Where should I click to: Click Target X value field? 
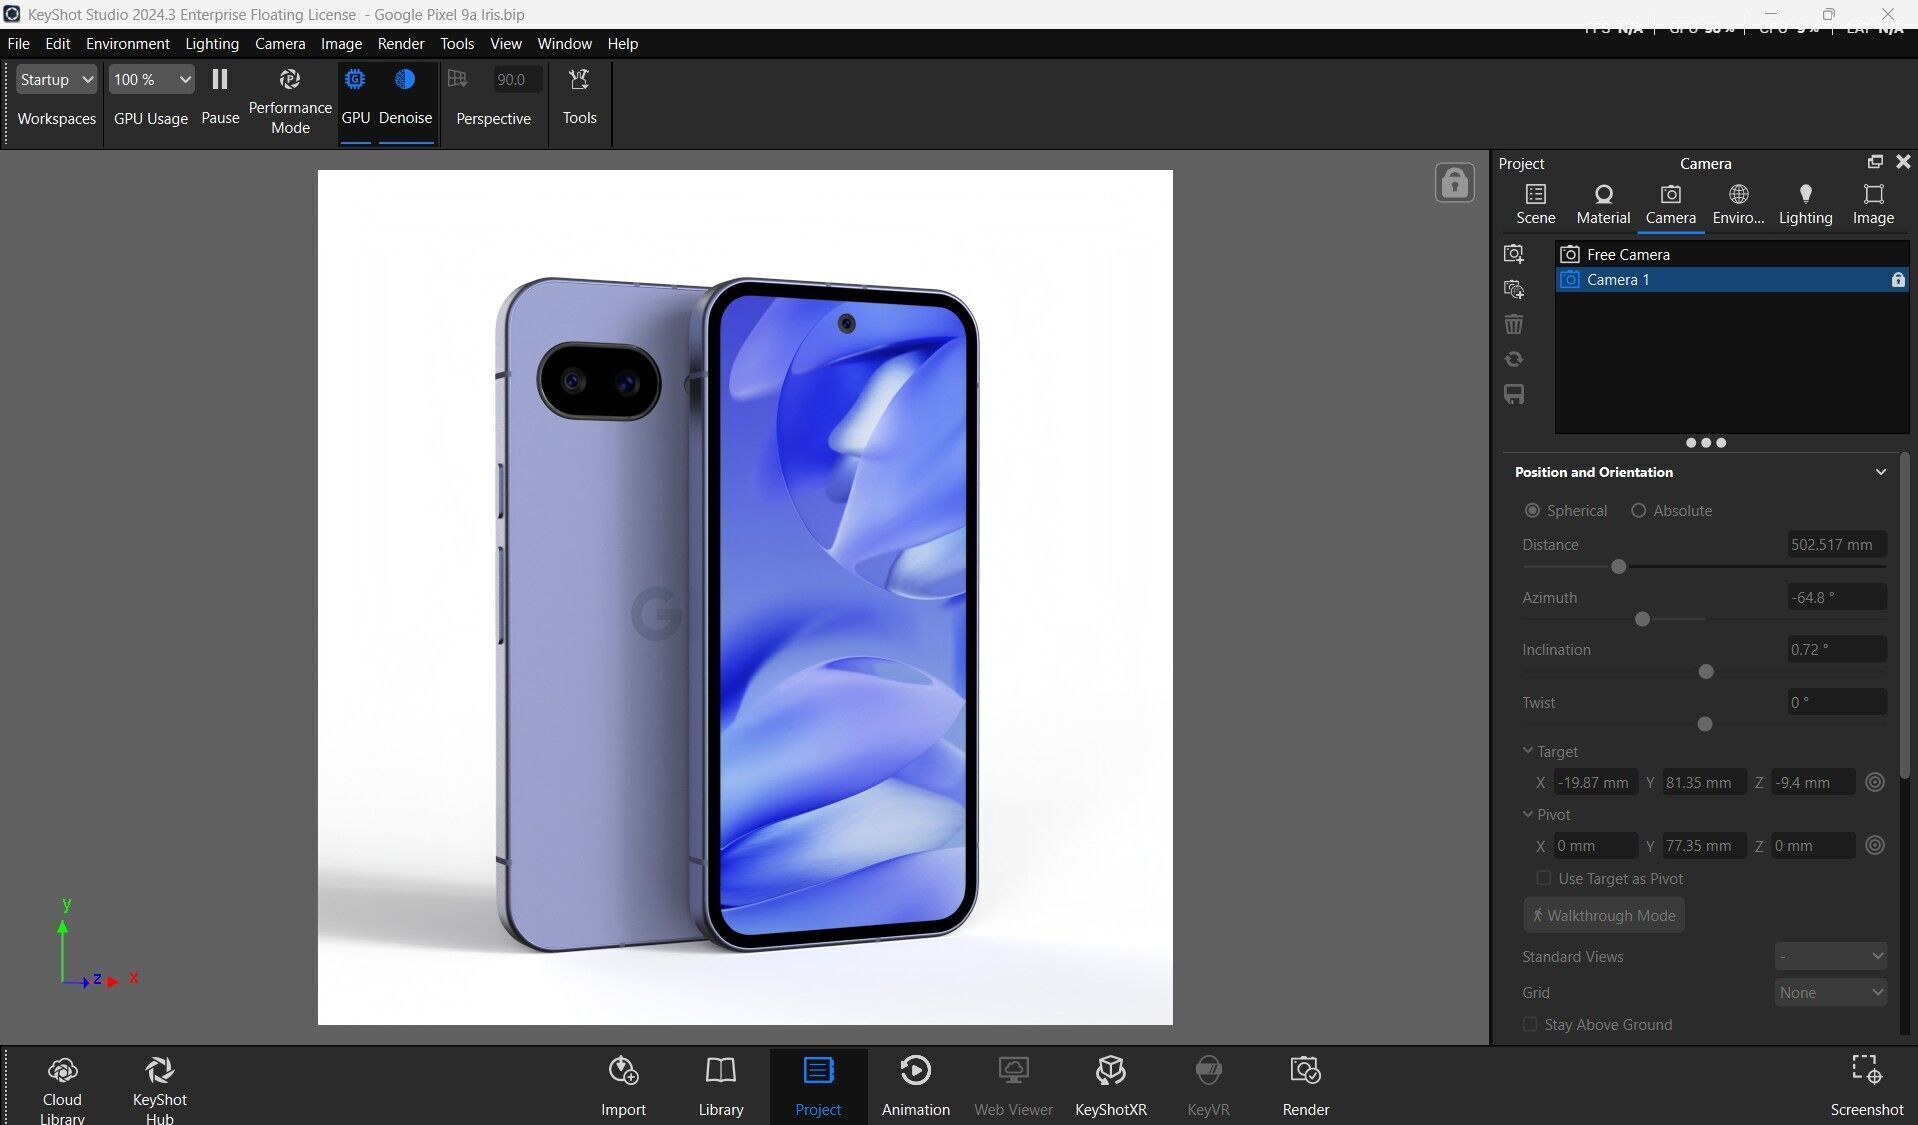pyautogui.click(x=1595, y=782)
